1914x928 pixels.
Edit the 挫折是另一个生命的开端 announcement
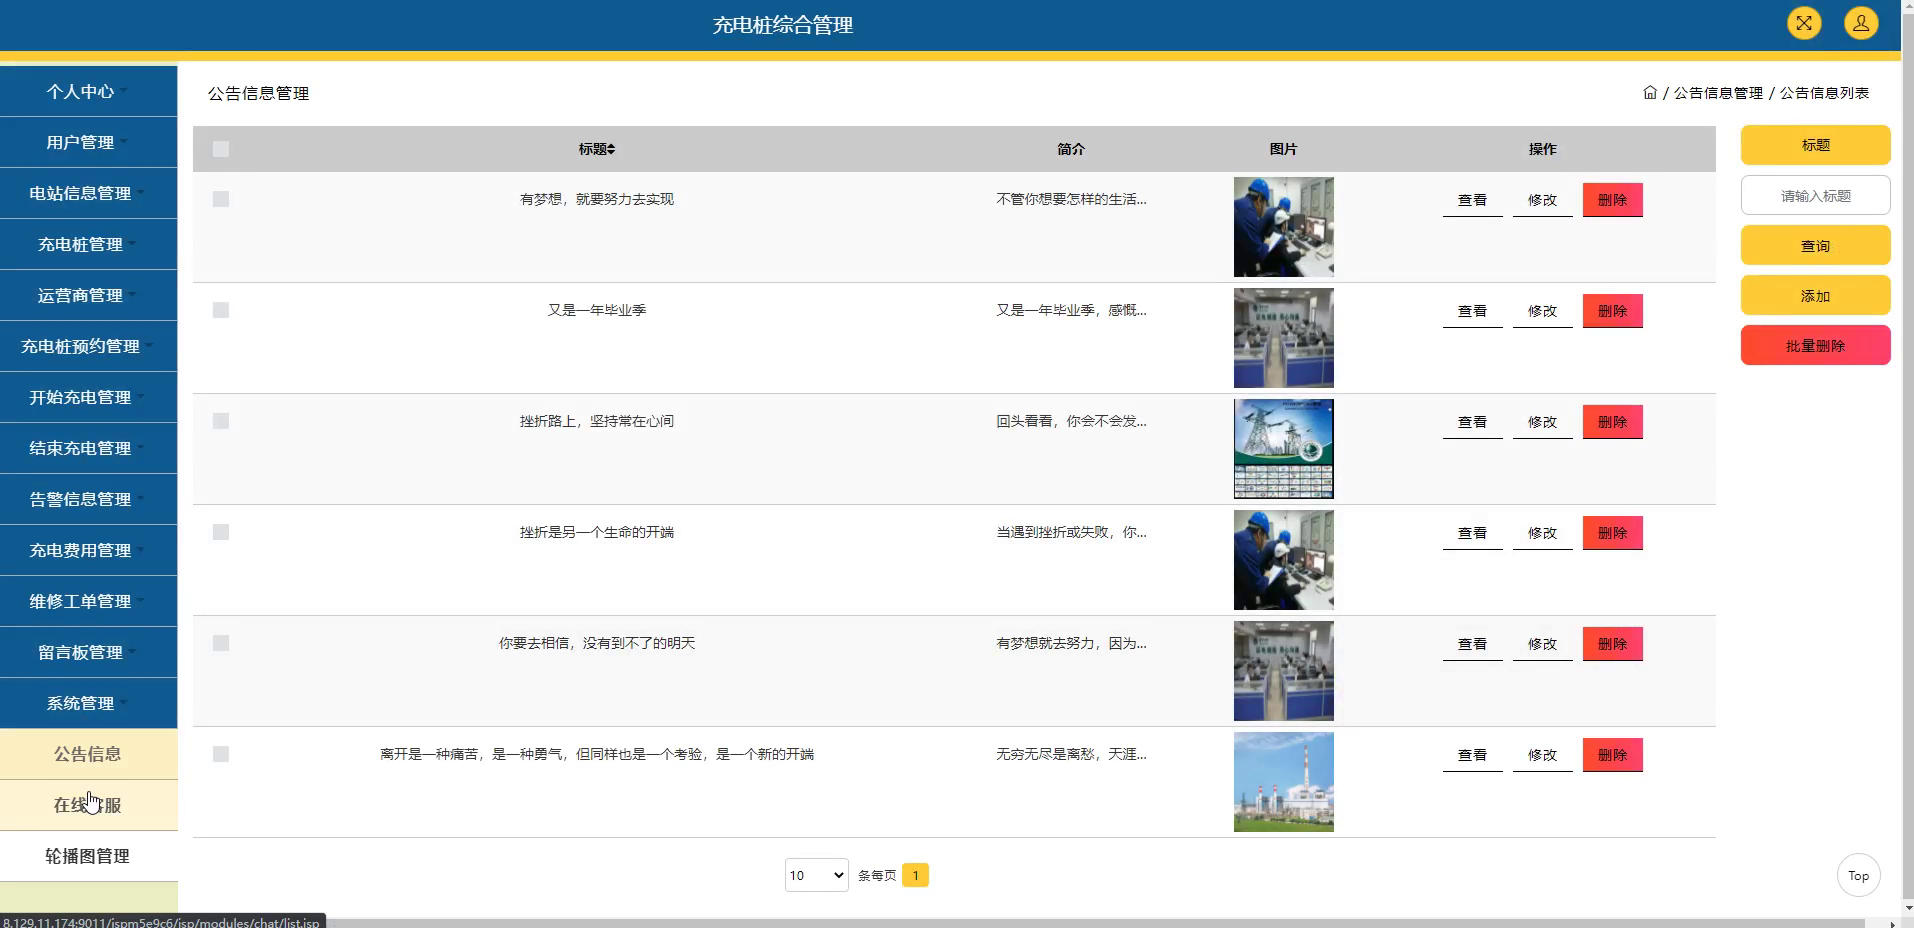pos(1542,533)
